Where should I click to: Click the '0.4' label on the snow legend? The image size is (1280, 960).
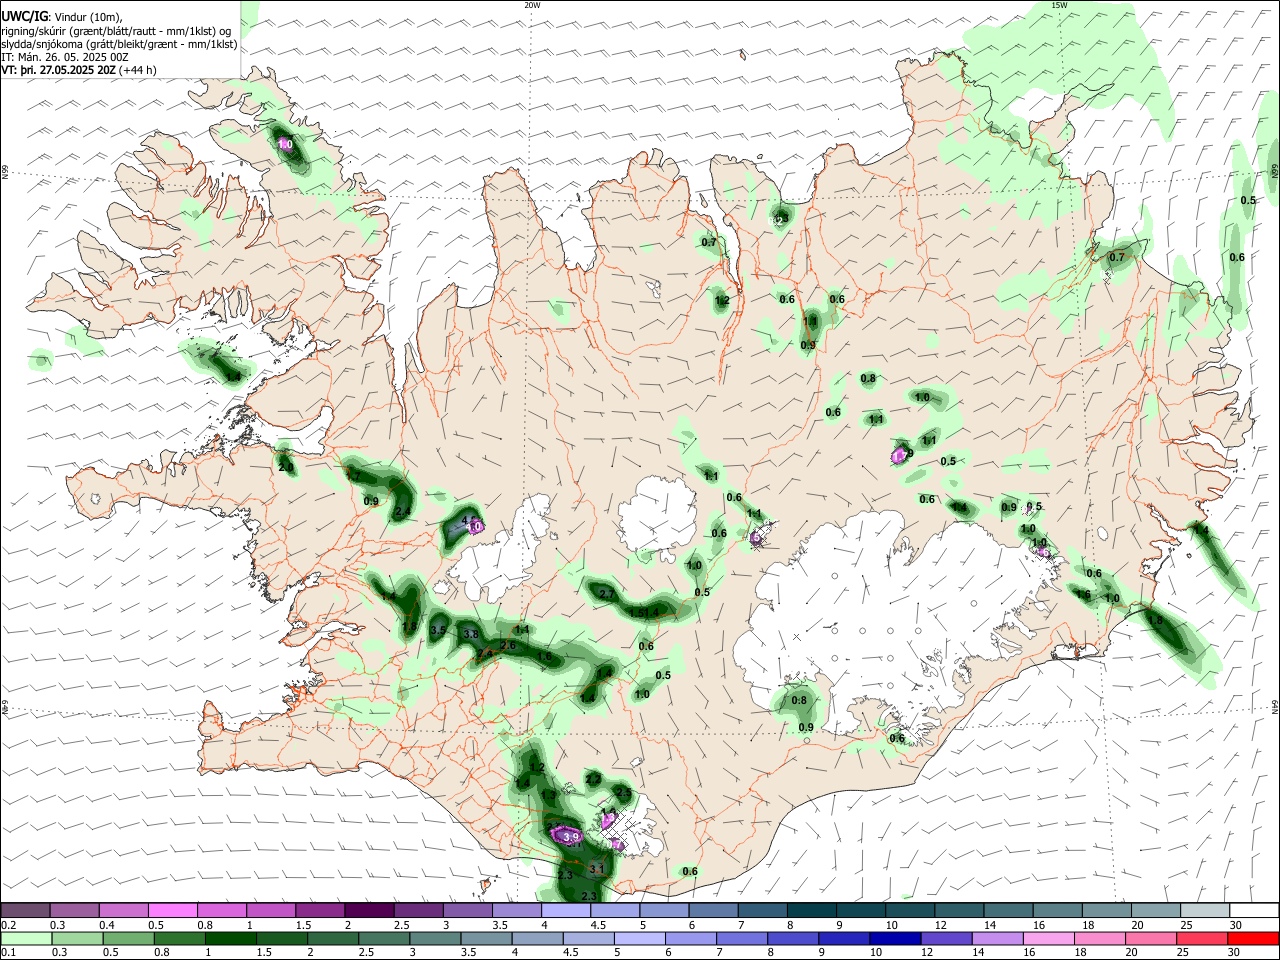coord(106,925)
